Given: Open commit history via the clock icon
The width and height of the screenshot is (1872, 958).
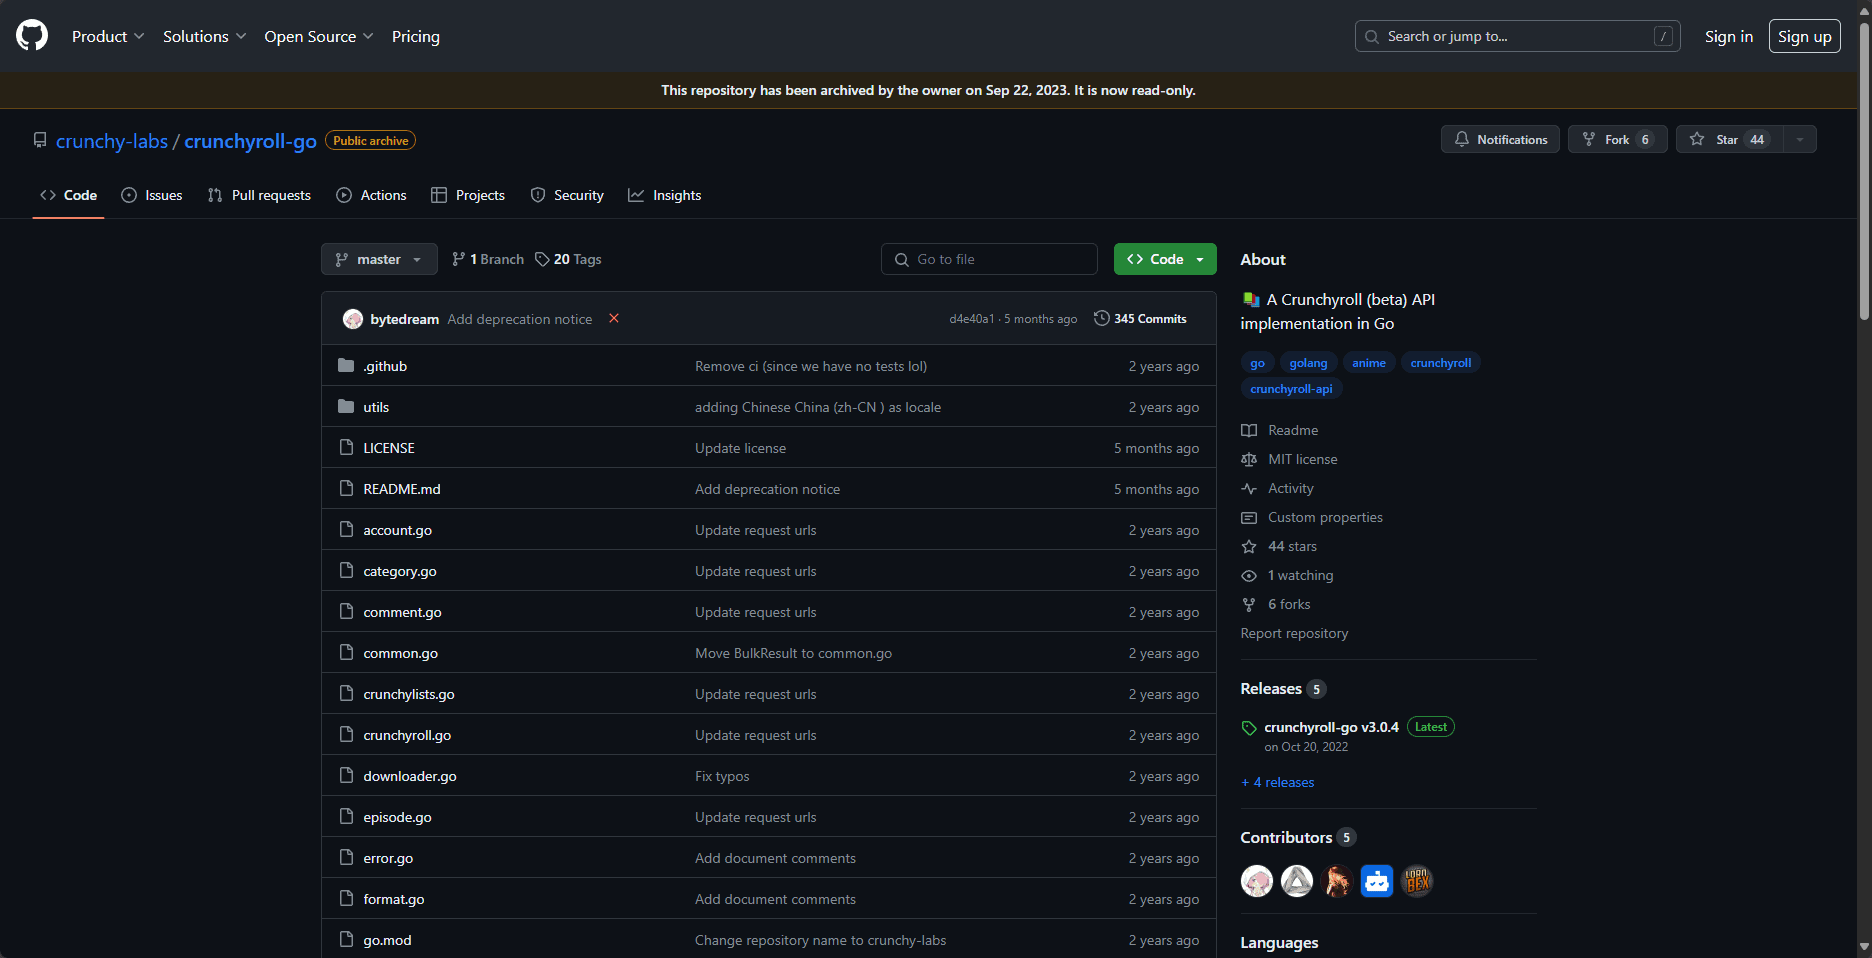Looking at the screenshot, I should click(1101, 318).
